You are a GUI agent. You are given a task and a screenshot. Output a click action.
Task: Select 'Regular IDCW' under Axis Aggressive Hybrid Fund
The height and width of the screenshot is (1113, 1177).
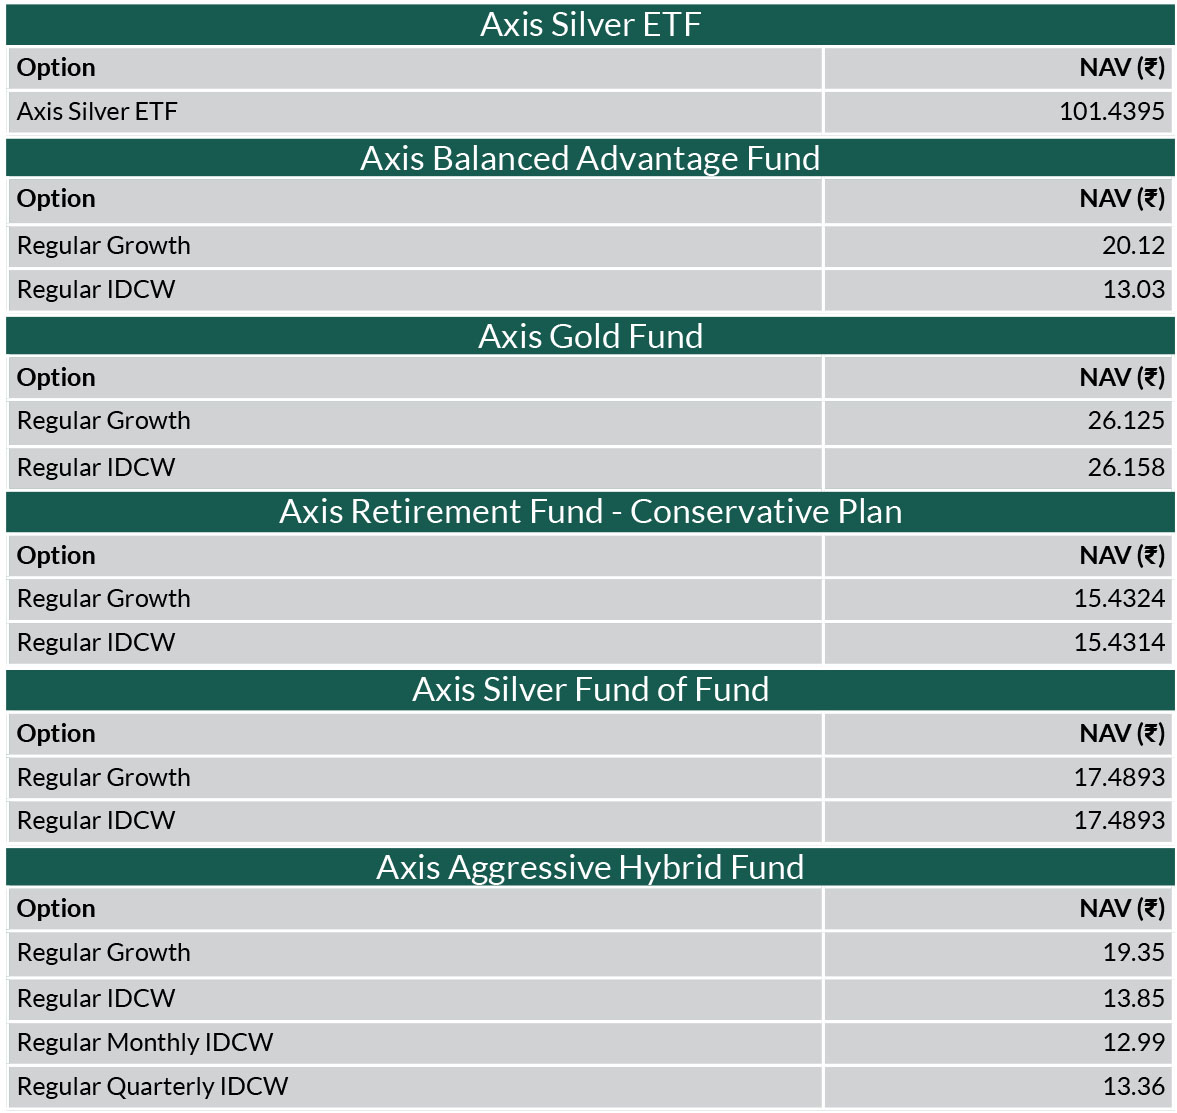[x=96, y=999]
